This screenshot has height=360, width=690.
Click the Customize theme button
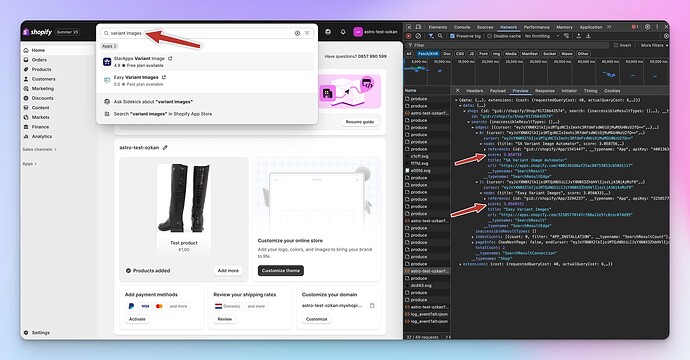[x=281, y=271]
